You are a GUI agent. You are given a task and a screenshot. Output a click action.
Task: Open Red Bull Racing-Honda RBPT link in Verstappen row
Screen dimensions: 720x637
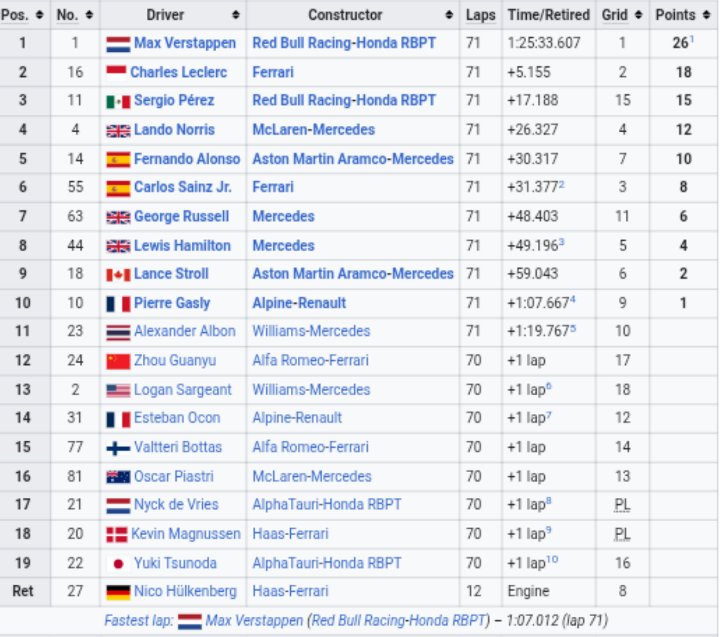pos(344,43)
